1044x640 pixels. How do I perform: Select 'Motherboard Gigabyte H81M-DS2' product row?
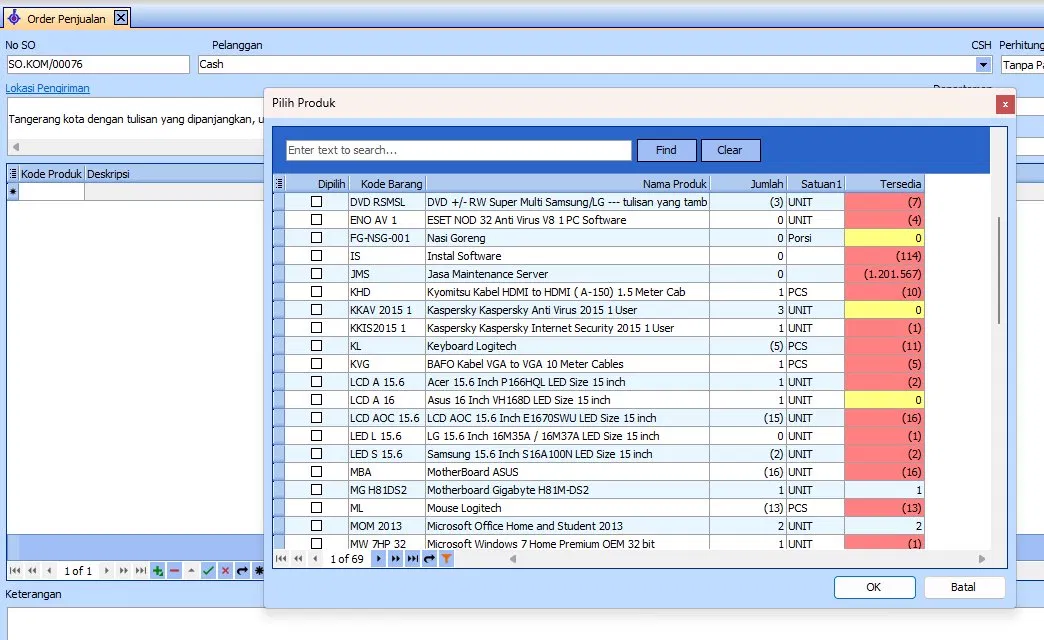[598, 489]
